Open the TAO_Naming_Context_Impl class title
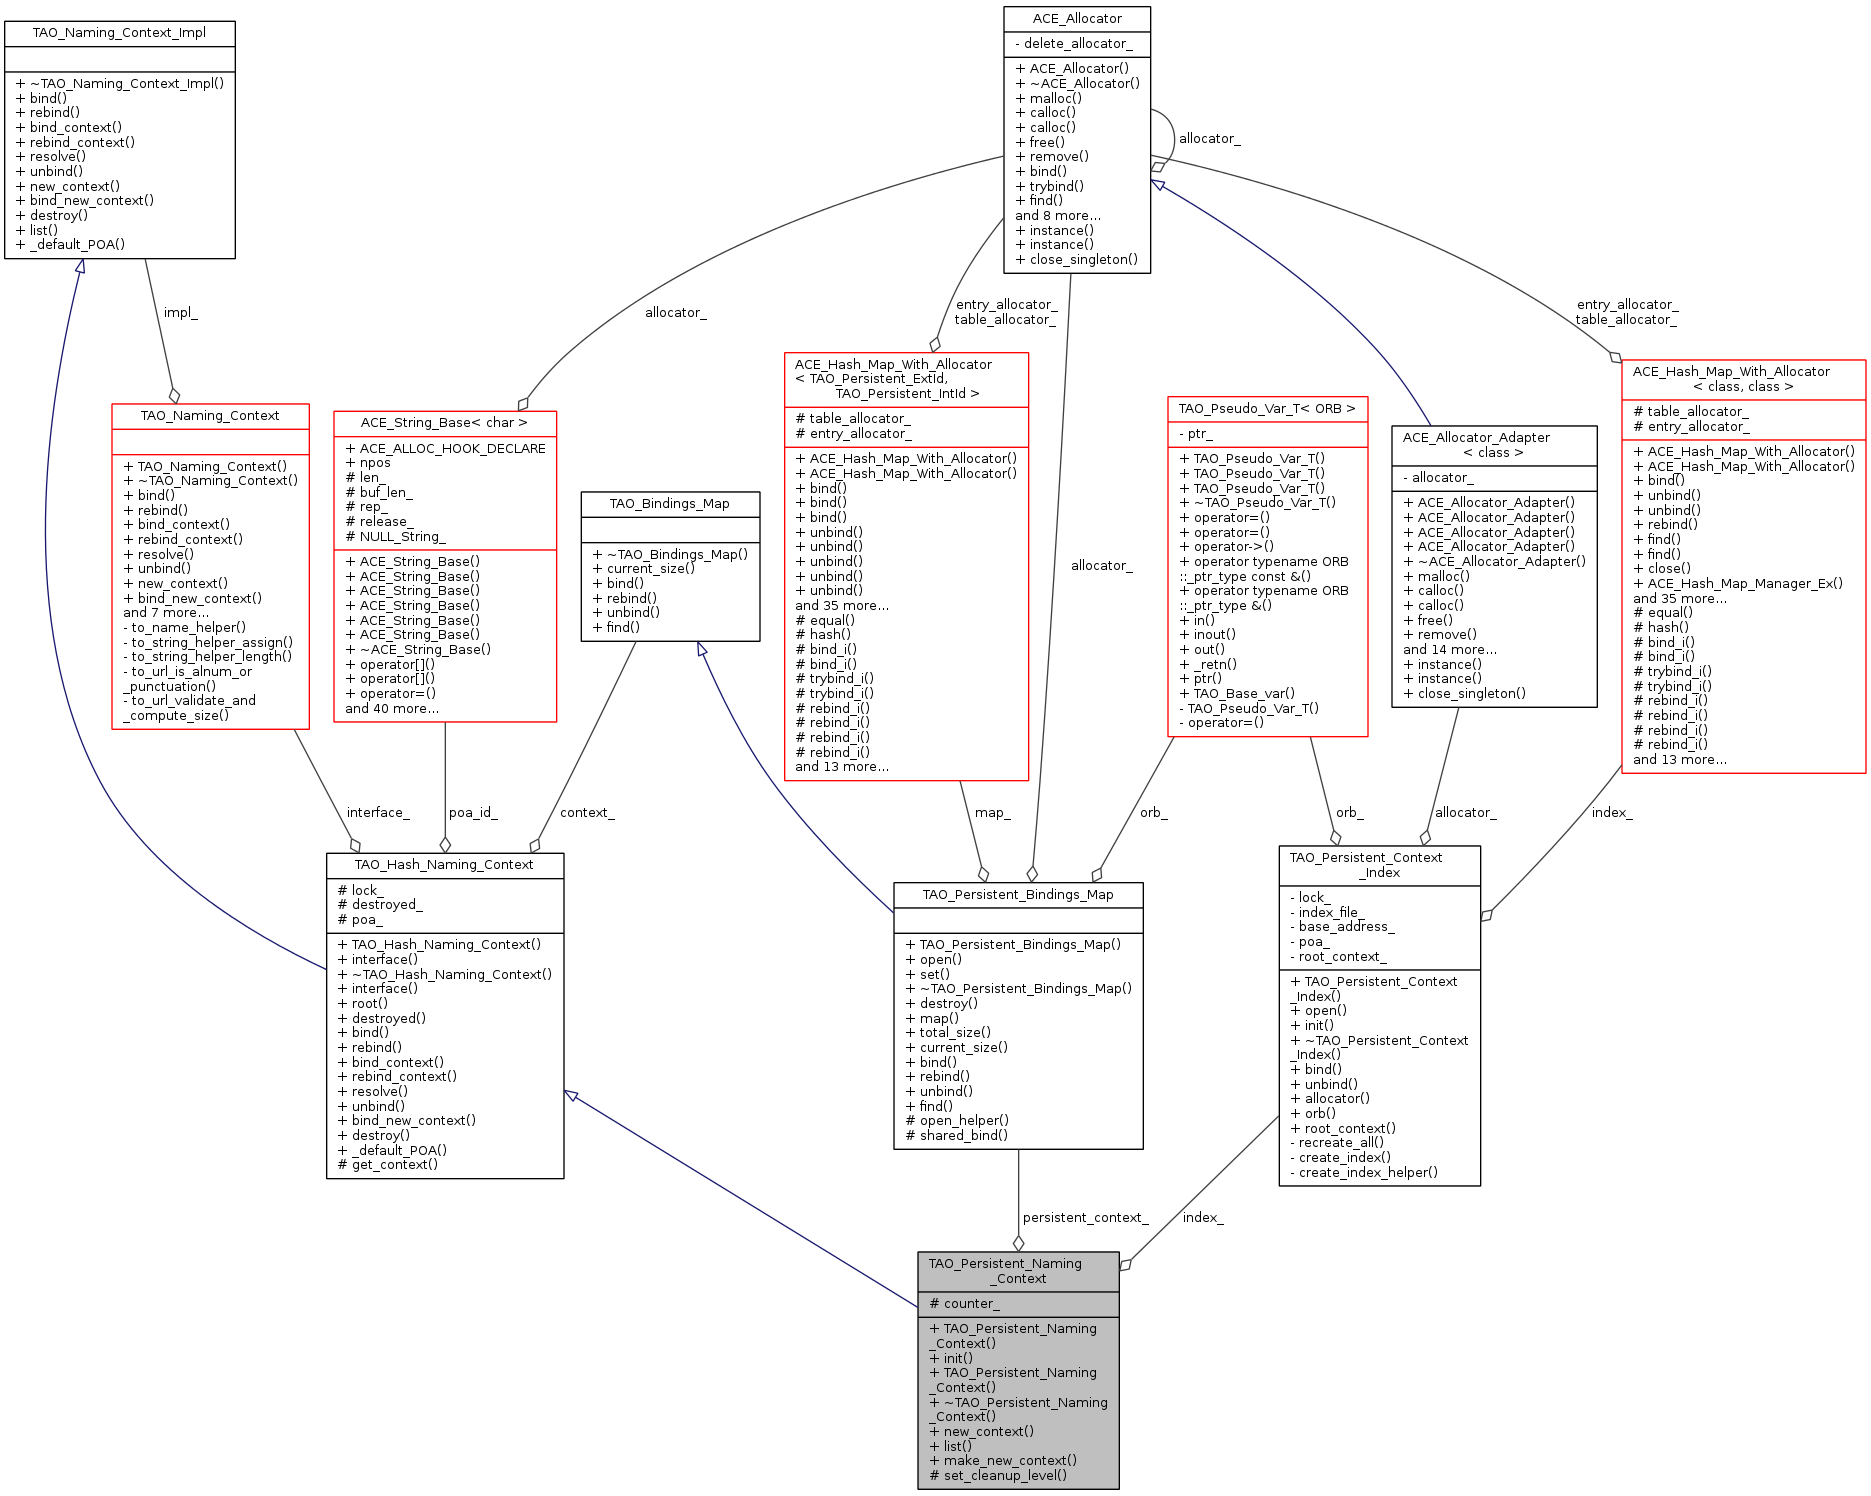The image size is (1871, 1496). click(119, 33)
